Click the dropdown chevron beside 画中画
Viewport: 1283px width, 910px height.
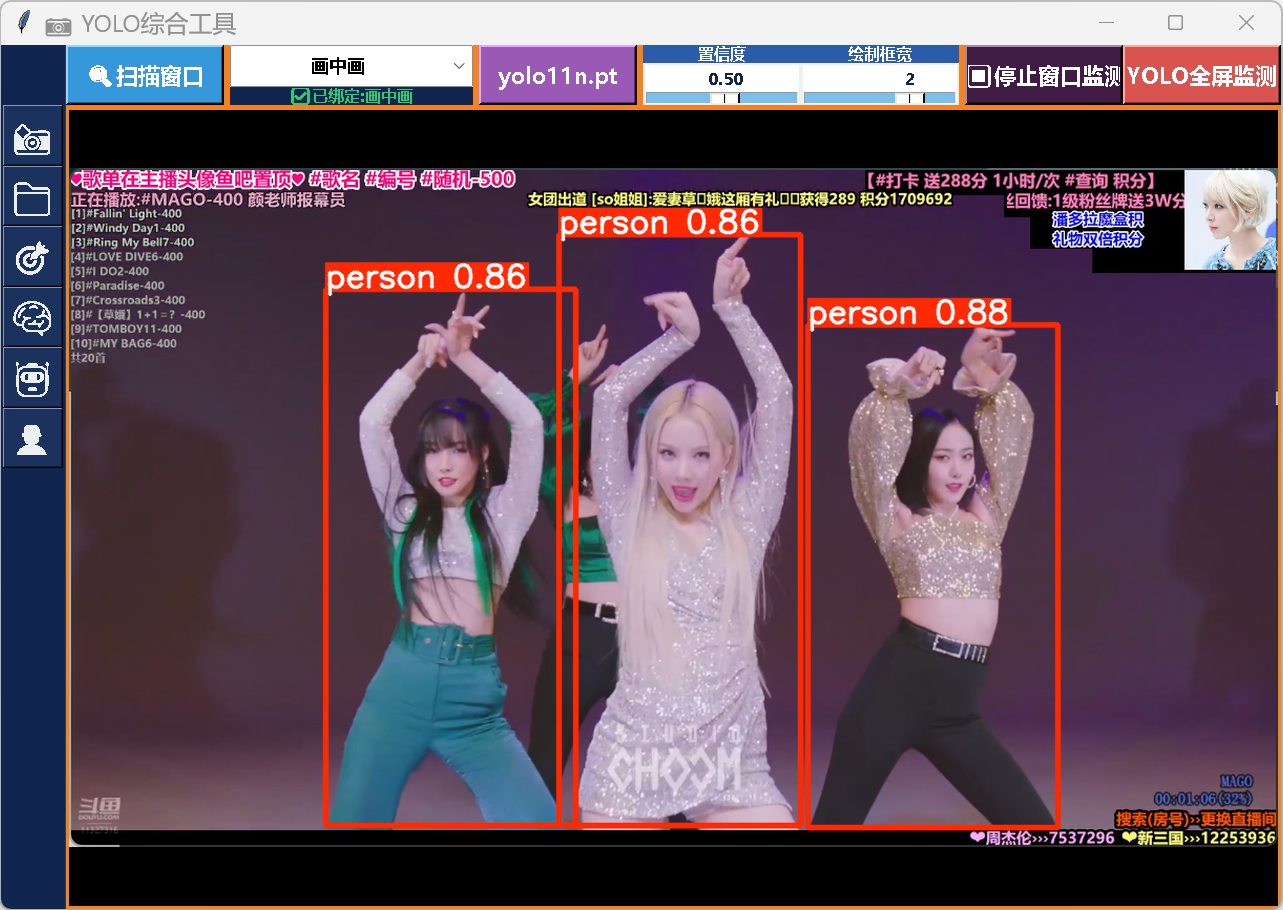459,67
